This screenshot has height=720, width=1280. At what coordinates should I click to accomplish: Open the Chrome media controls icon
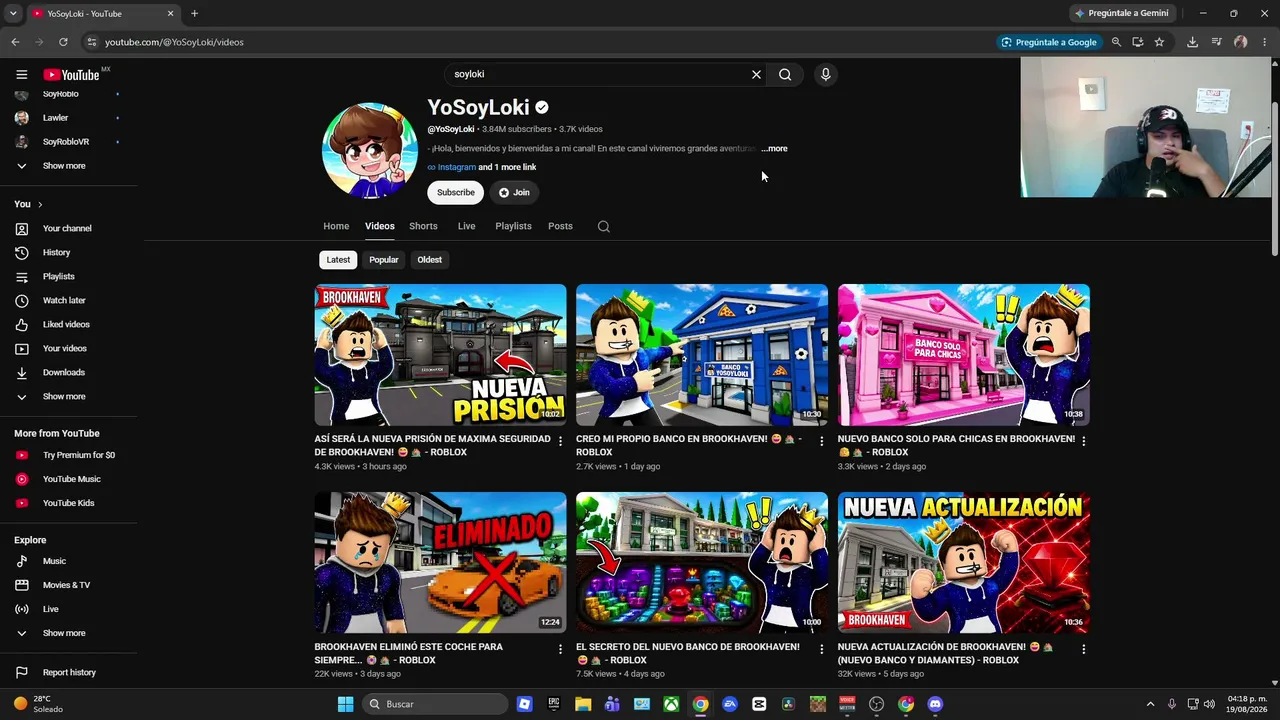tap(1216, 42)
